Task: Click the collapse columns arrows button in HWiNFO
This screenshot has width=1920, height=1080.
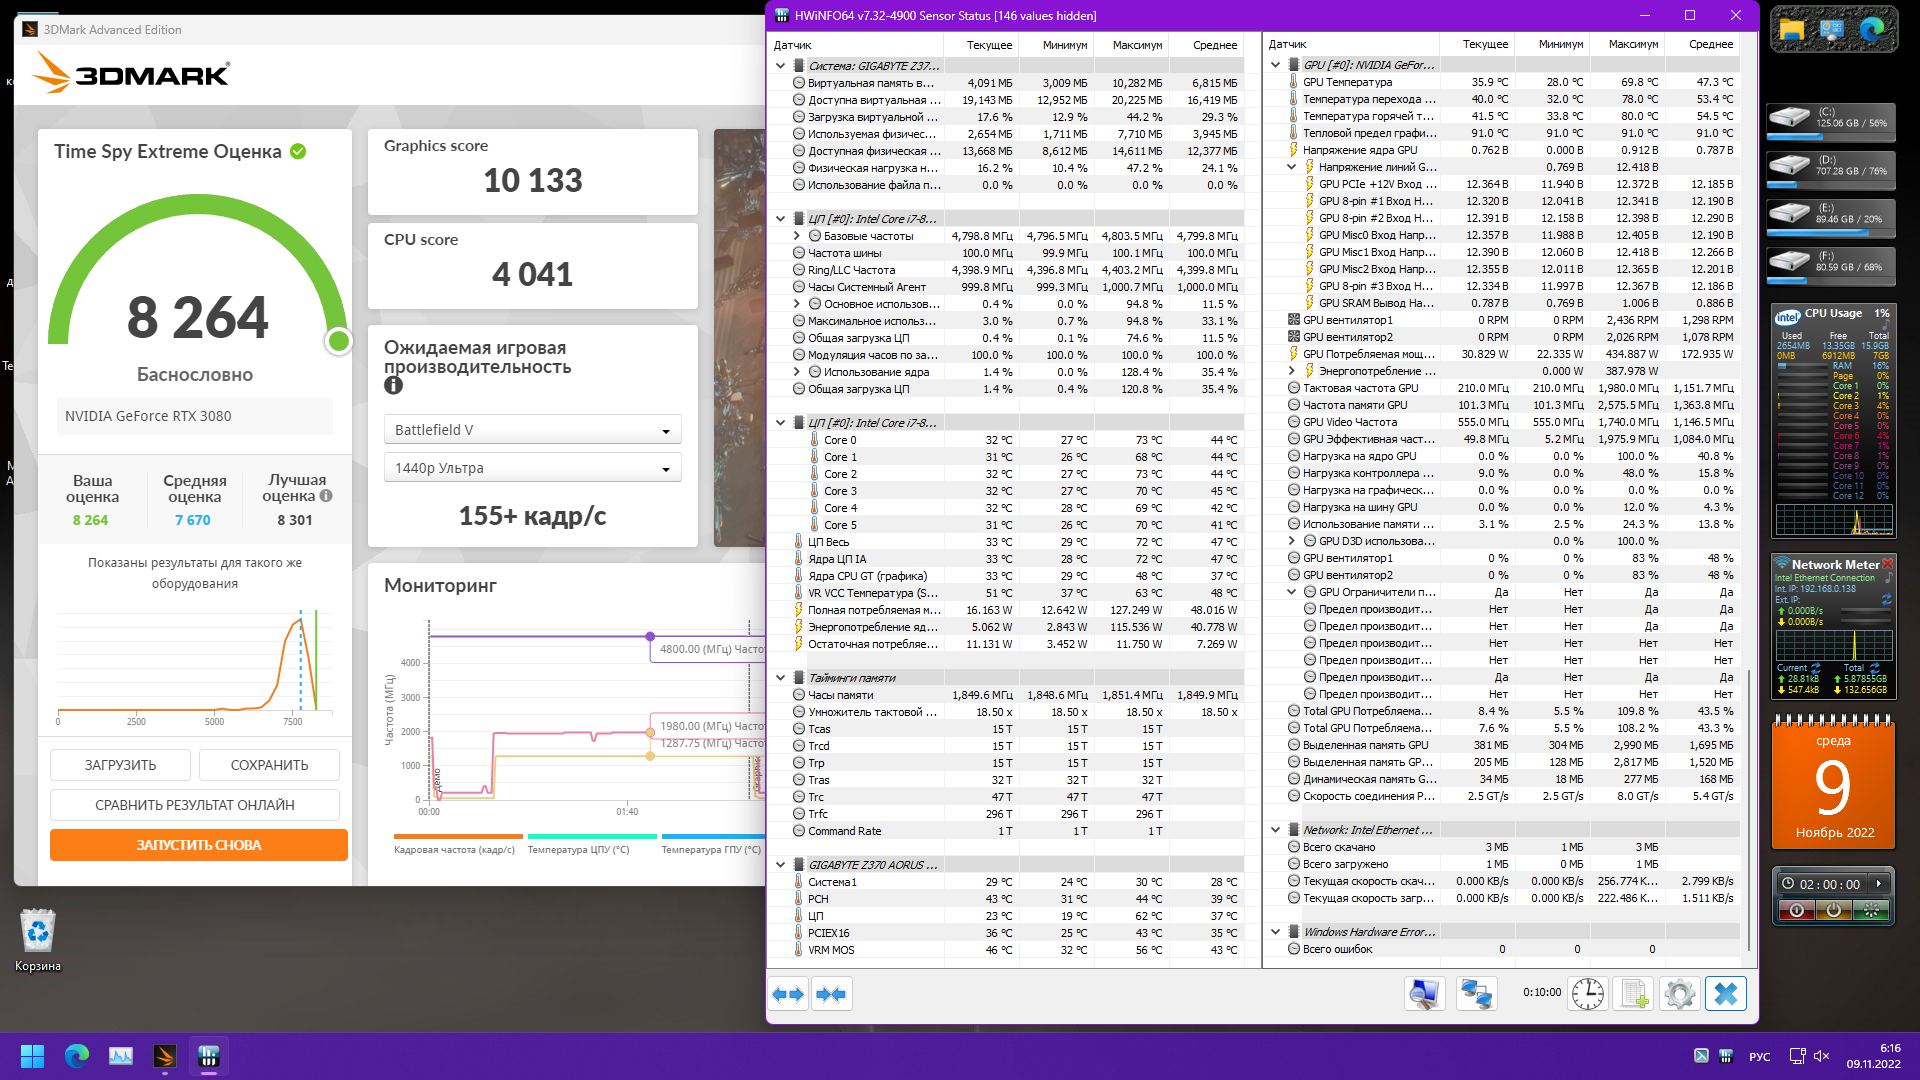Action: click(x=832, y=994)
